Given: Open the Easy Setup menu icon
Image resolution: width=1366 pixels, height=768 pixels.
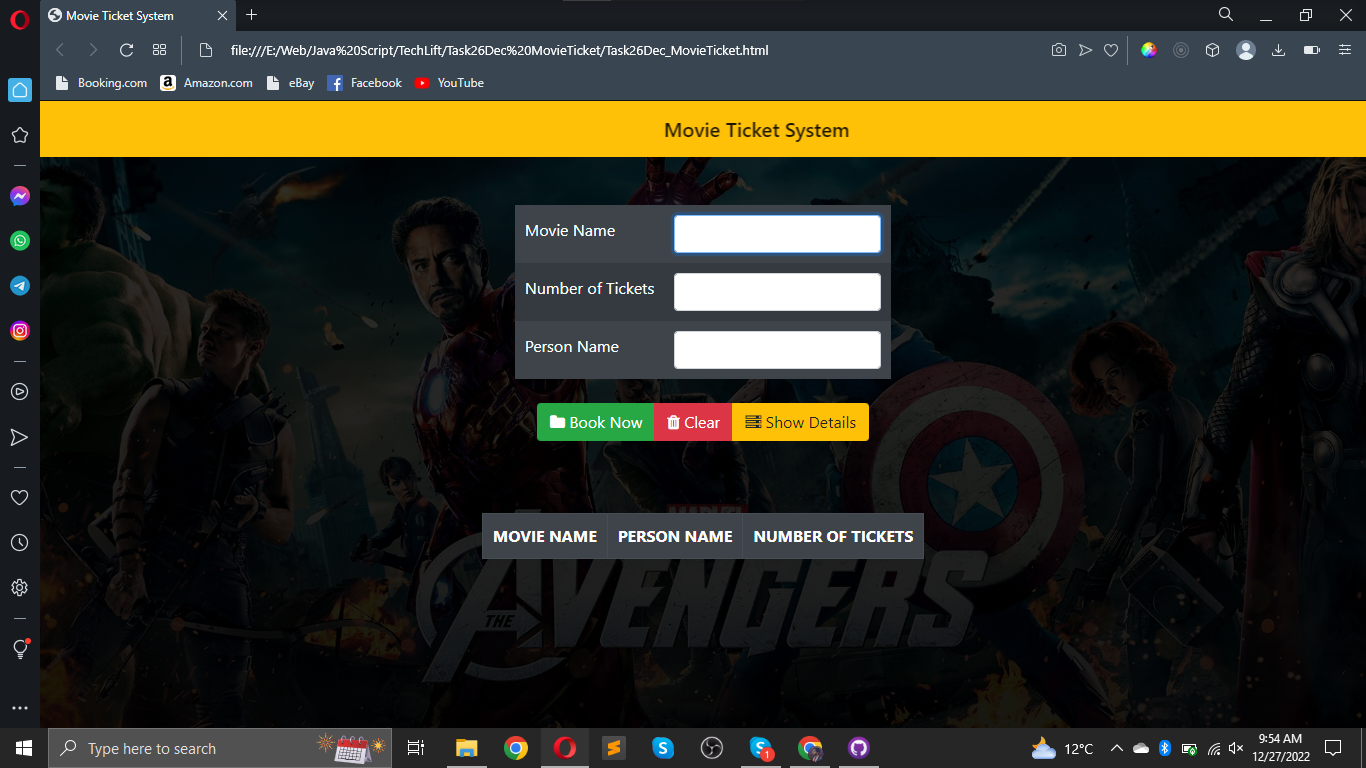Looking at the screenshot, I should tap(1344, 50).
